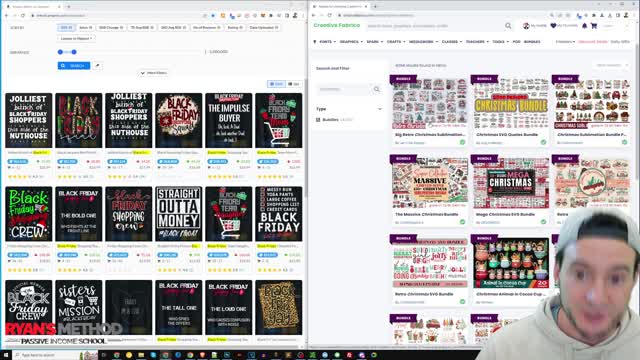Viewport: 640px width, 360px height.
Task: Open File Explorer from the taskbar
Action: (x=141, y=355)
